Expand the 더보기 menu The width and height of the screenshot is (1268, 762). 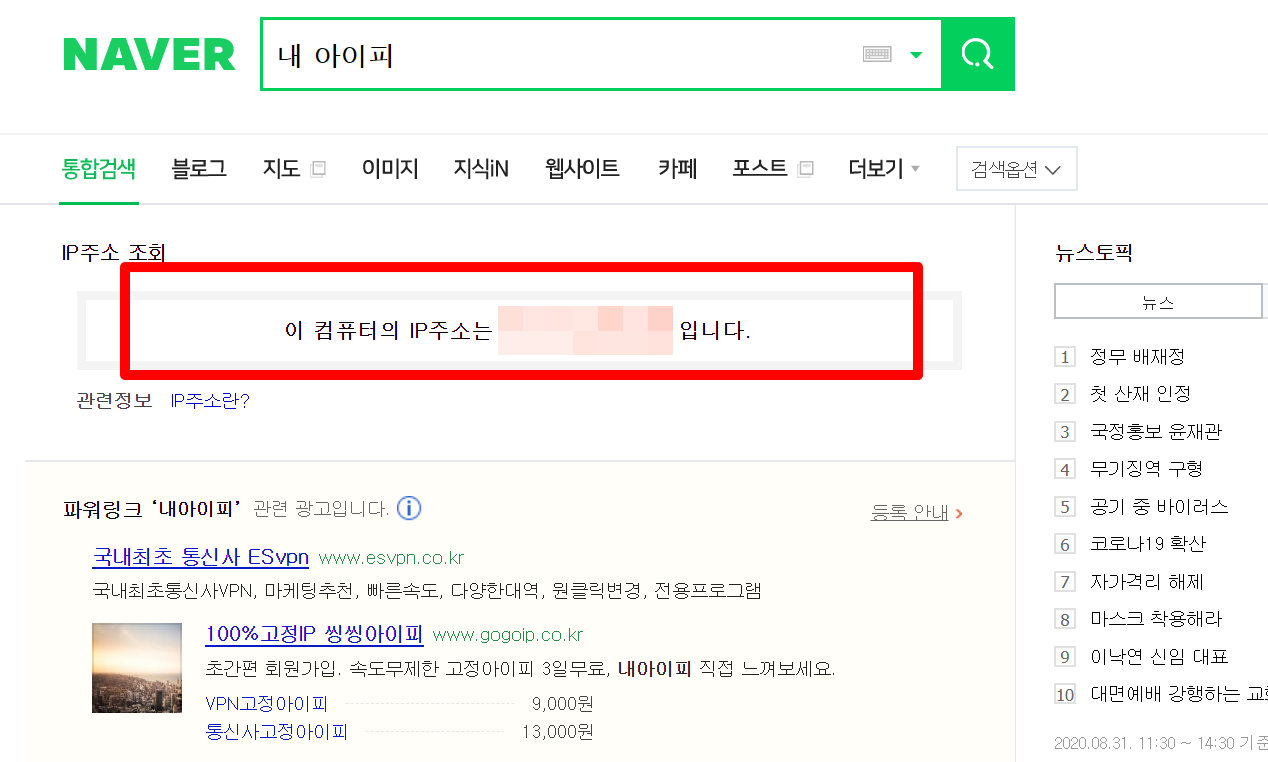884,169
